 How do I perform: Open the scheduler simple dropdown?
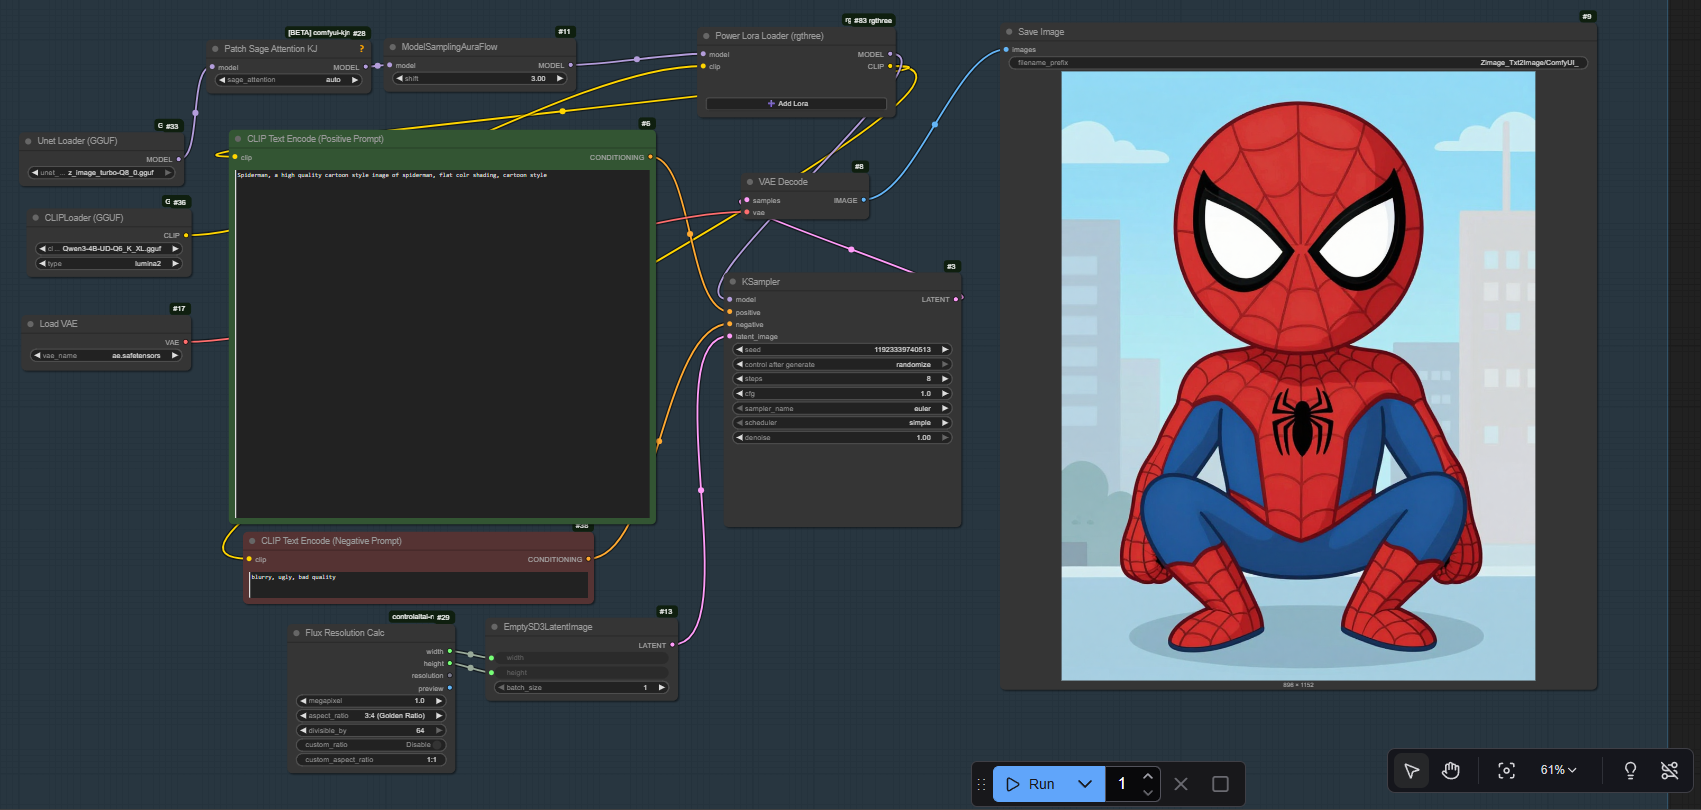[843, 423]
